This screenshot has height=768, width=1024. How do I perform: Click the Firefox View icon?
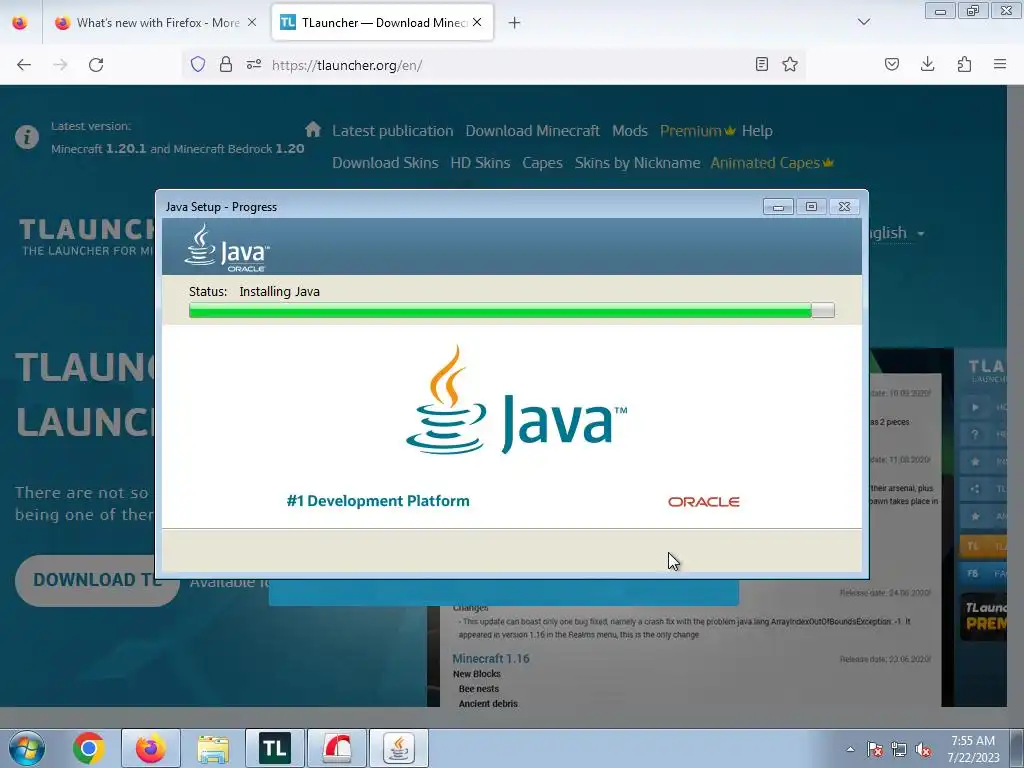pyautogui.click(x=20, y=22)
